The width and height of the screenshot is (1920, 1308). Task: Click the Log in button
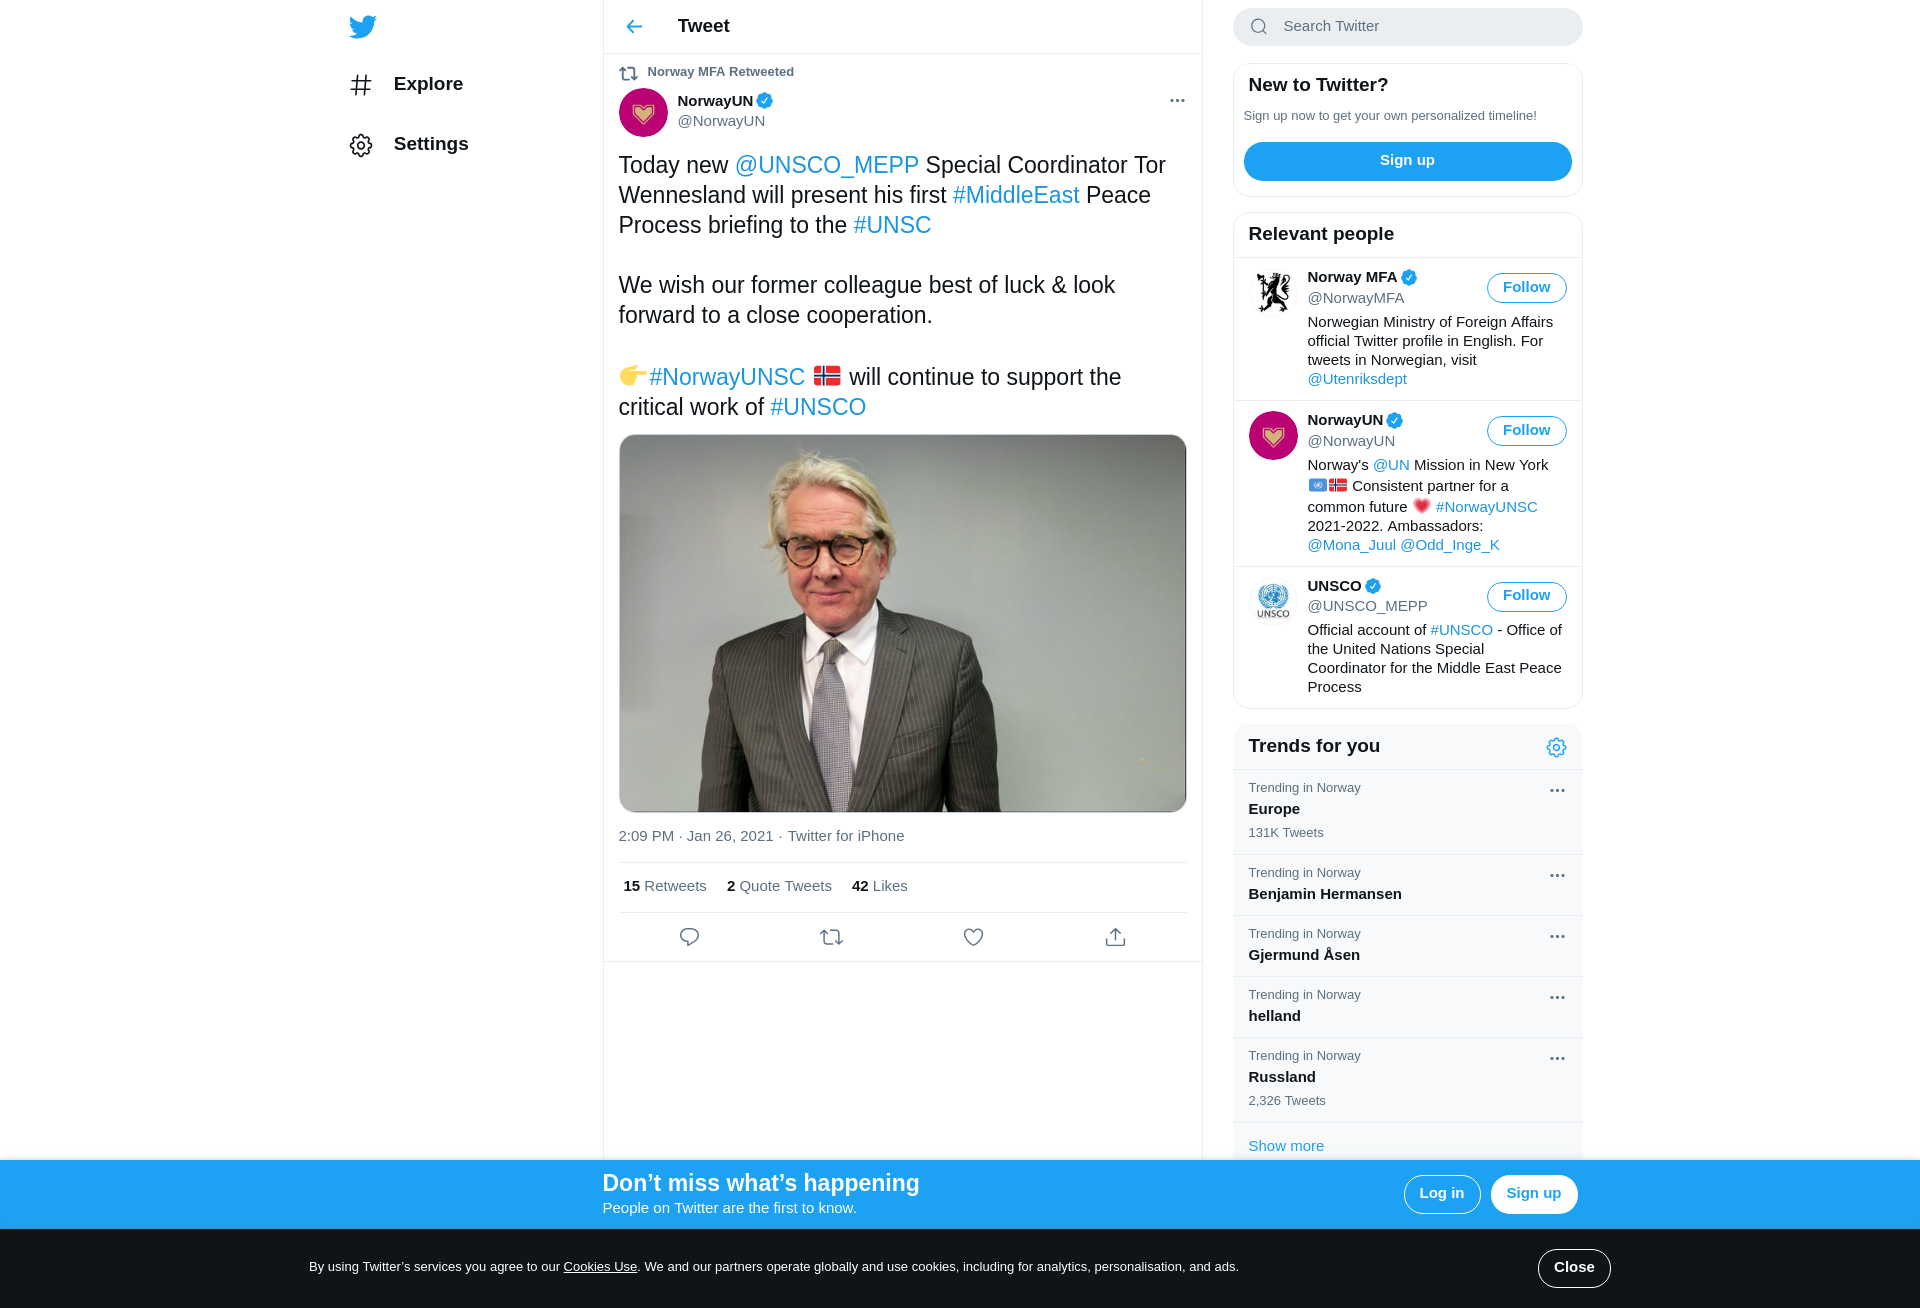tap(1441, 1194)
